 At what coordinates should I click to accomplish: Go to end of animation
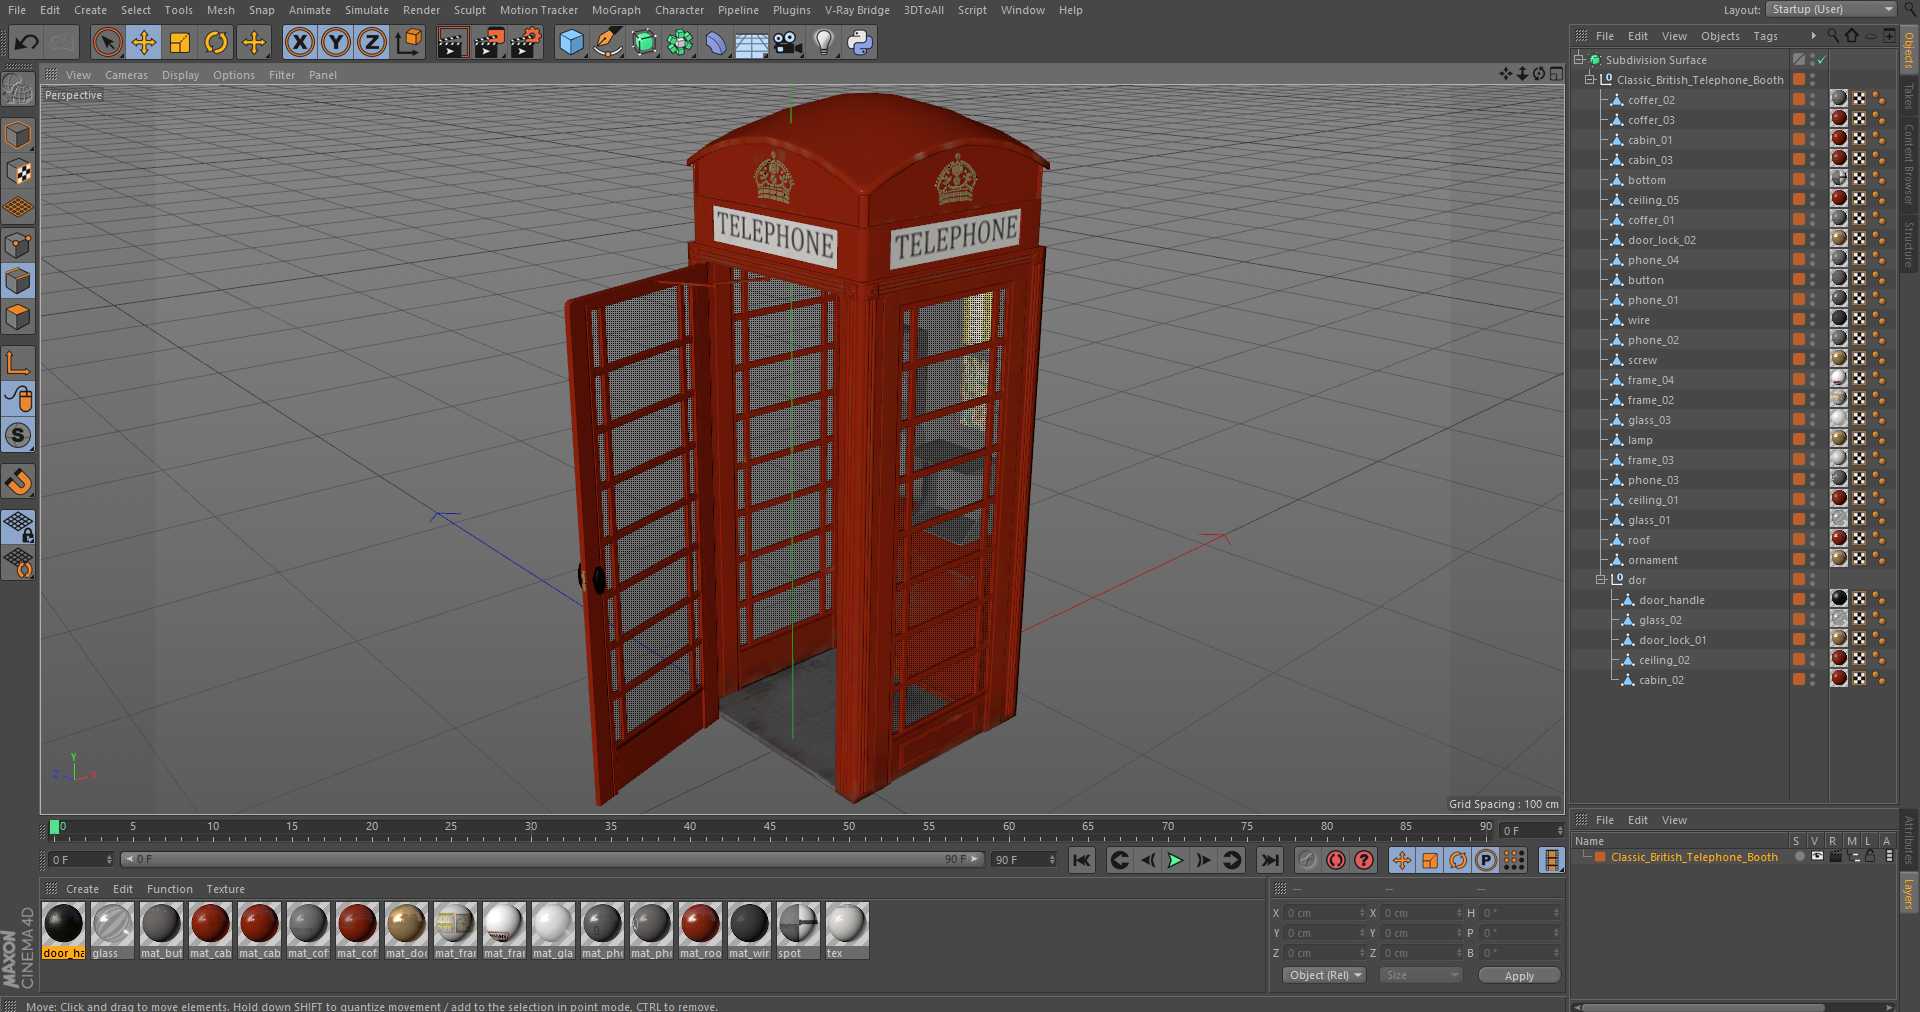pos(1270,860)
